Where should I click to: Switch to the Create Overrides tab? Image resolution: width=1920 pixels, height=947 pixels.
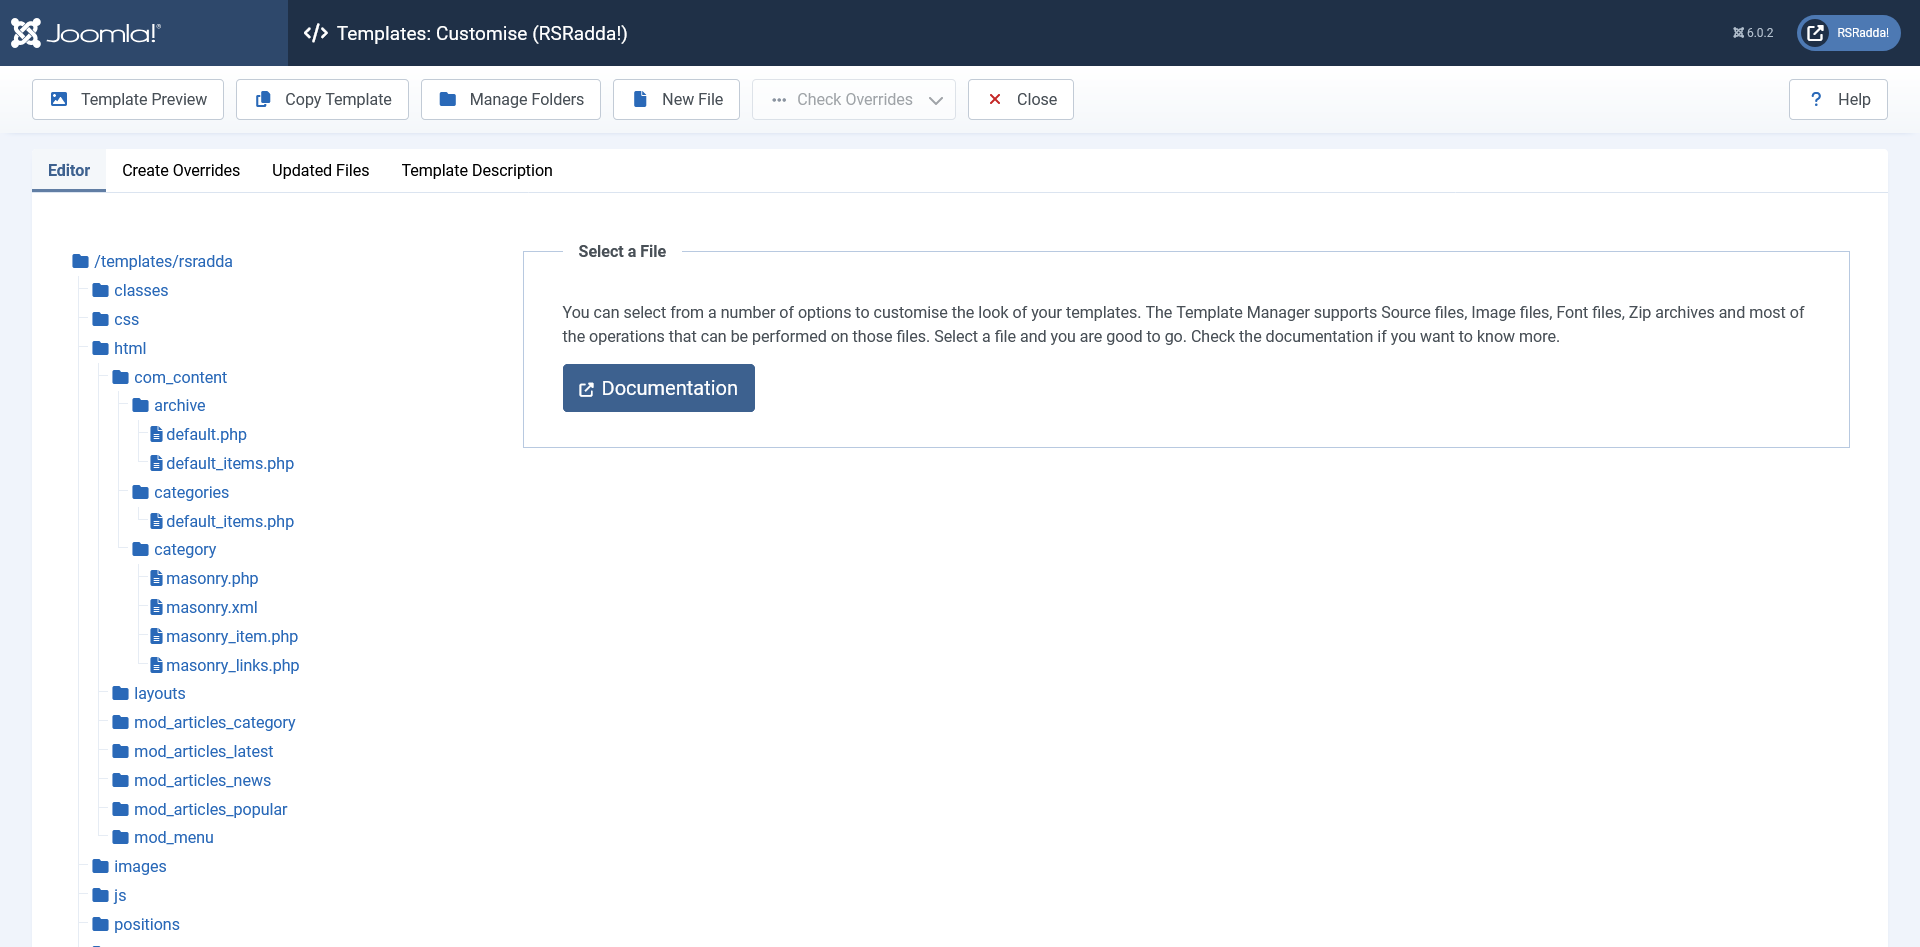pos(181,170)
